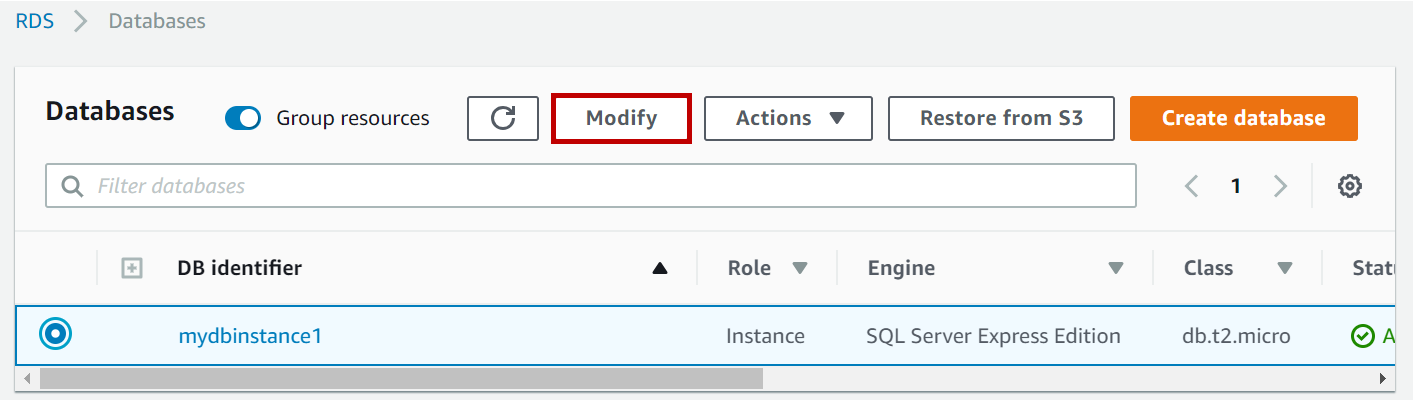Open the Actions dropdown menu
This screenshot has height=404, width=1419.
coord(789,118)
